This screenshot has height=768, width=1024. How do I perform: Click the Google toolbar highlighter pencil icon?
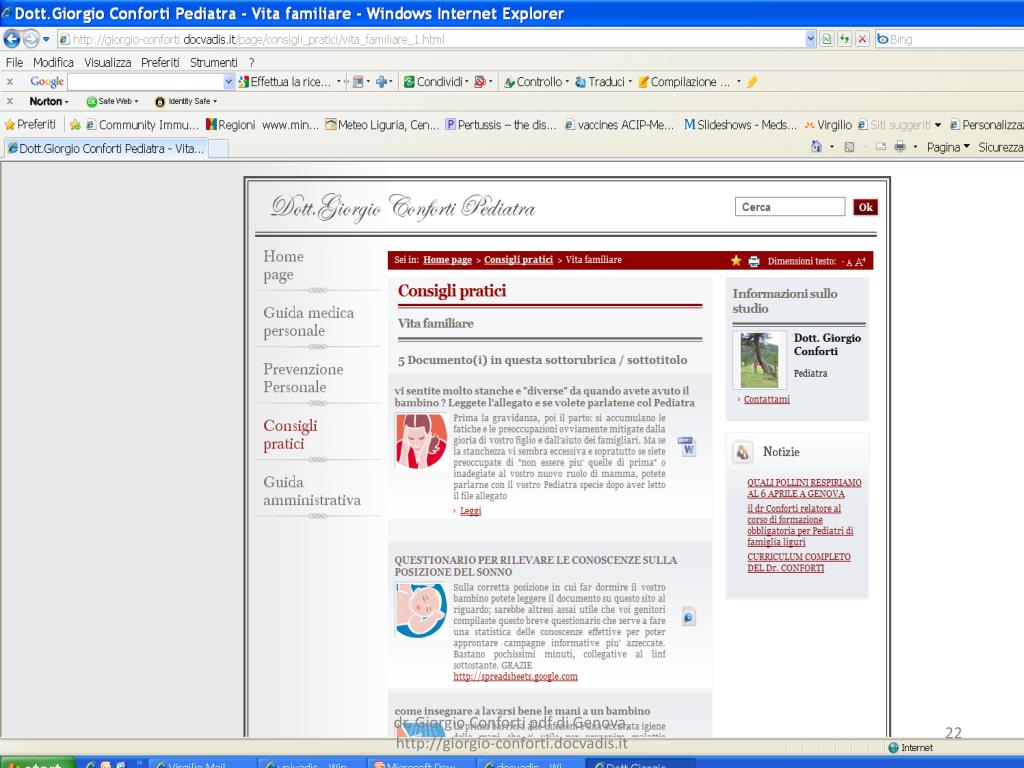click(x=752, y=82)
